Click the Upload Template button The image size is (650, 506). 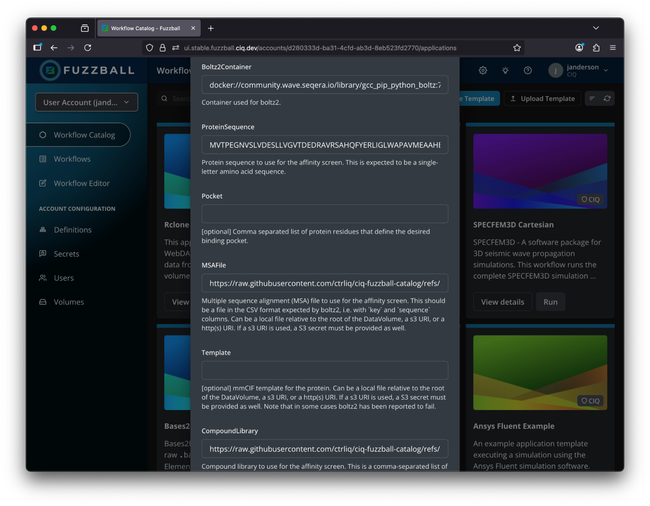[x=542, y=99]
